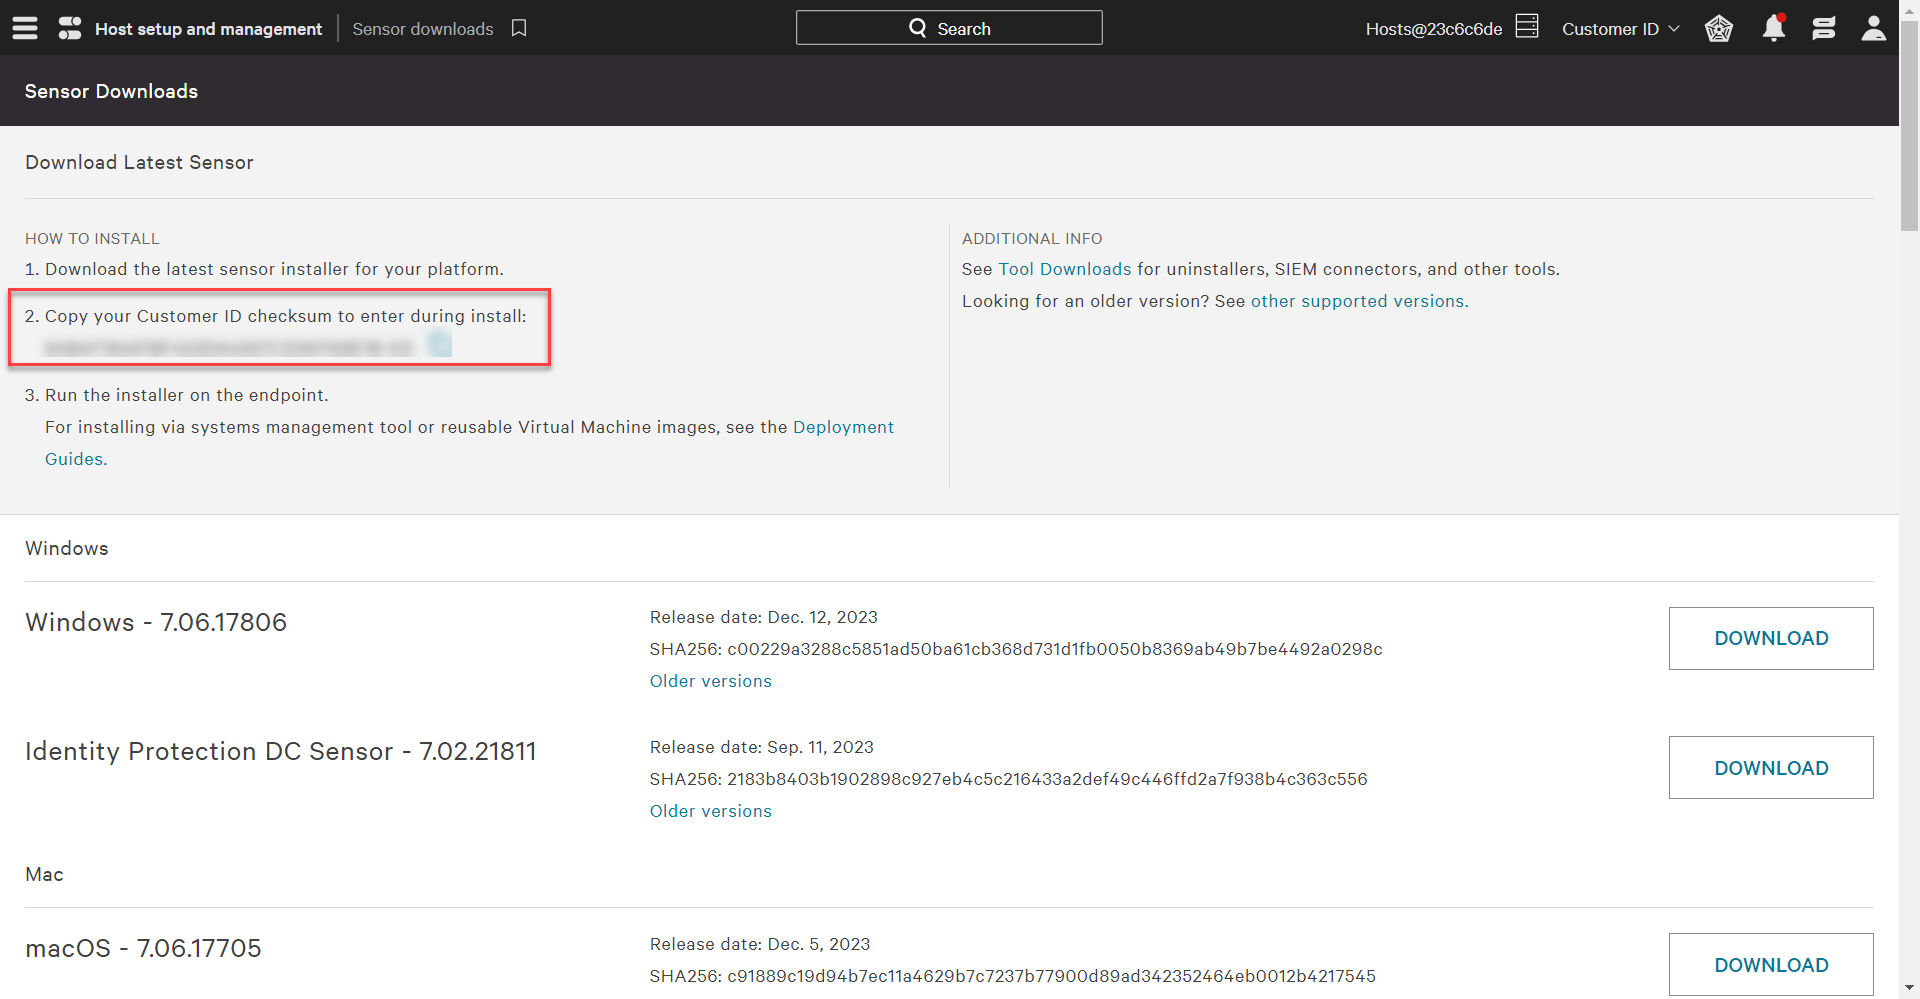This screenshot has height=999, width=1920.
Task: Open the pentagon web-shaped icon in header
Action: [1718, 28]
